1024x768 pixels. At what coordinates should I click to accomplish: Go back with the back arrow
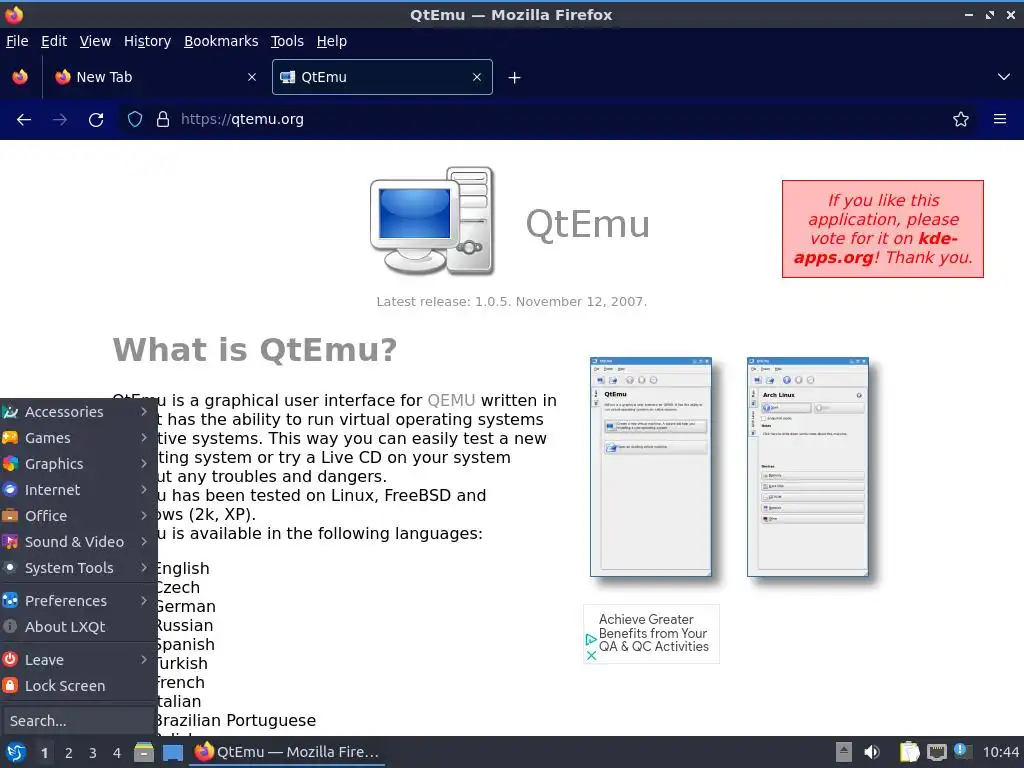[x=24, y=120]
